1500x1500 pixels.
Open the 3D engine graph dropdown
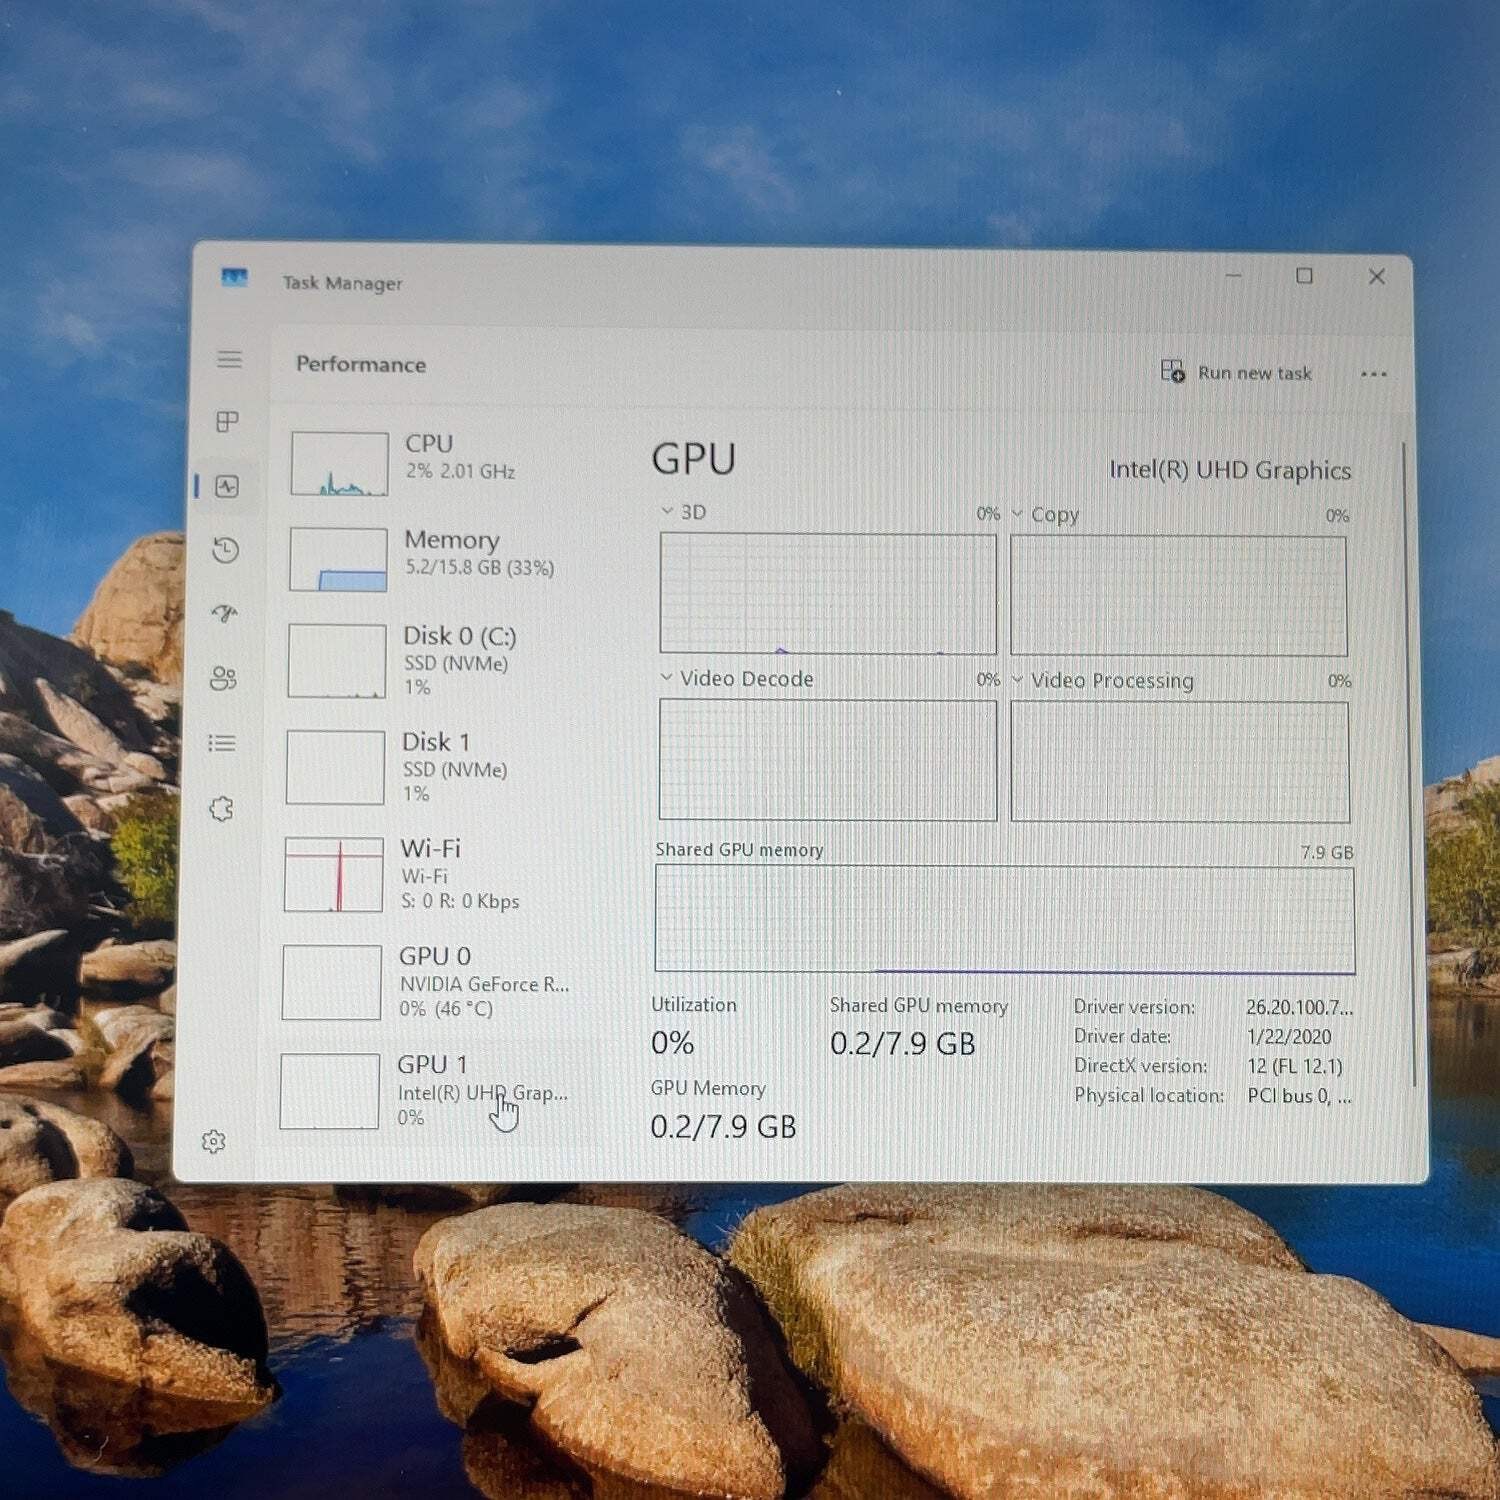[667, 511]
